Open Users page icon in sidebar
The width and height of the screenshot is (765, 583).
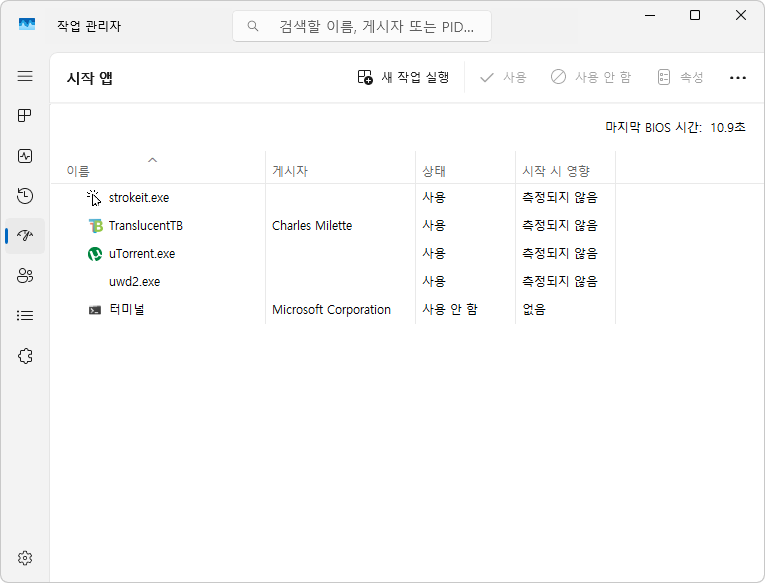(x=25, y=276)
